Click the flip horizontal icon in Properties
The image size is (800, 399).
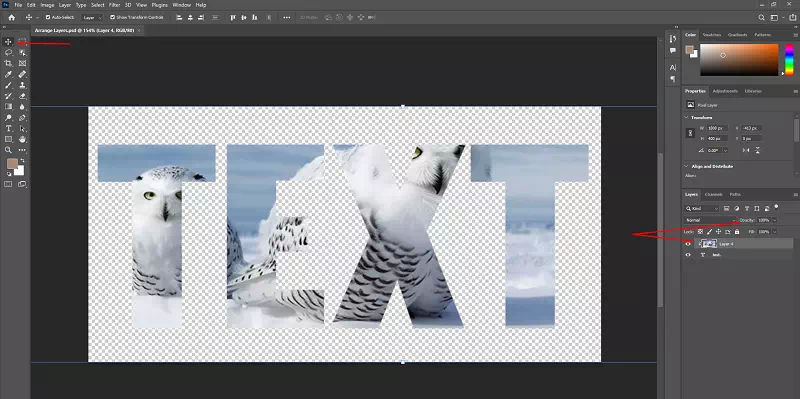tap(746, 150)
